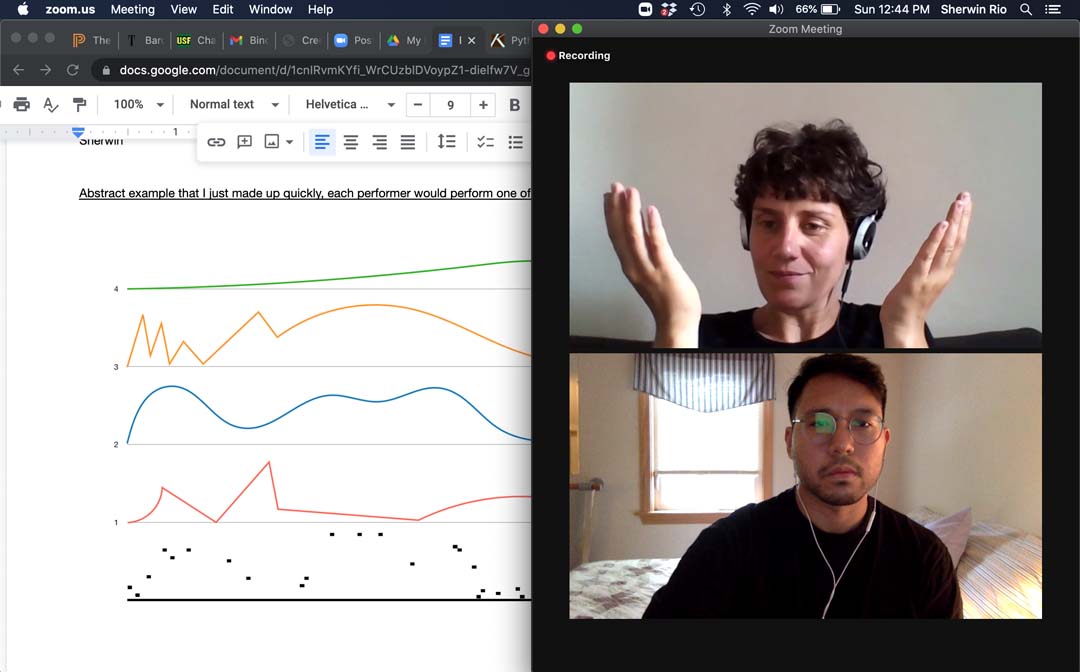Open the View menu in menu bar
1080x672 pixels.
point(183,10)
